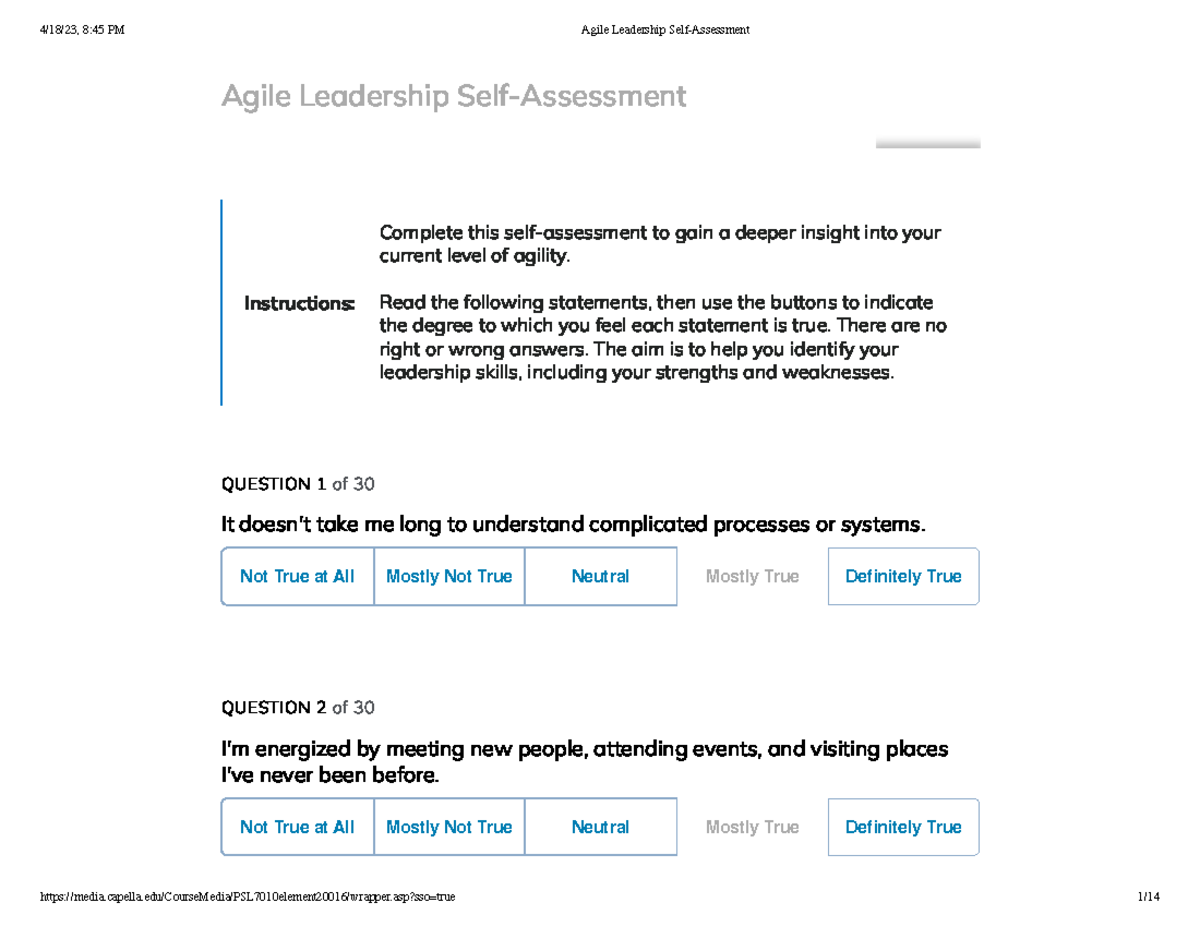Select "Not True at All" for Question 2
Screen dimensions: 1200x927
coord(297,827)
